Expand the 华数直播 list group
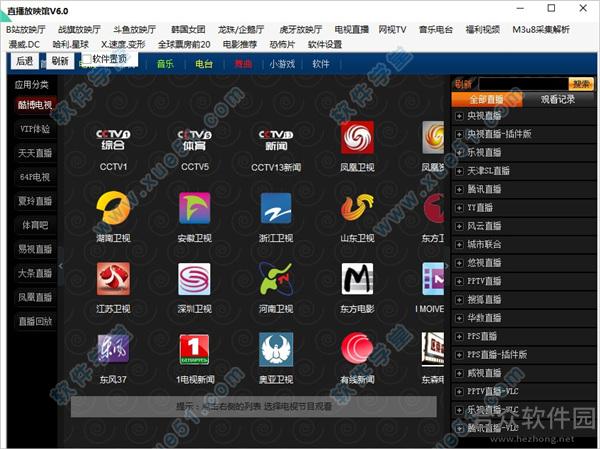This screenshot has width=600, height=449. (x=459, y=318)
